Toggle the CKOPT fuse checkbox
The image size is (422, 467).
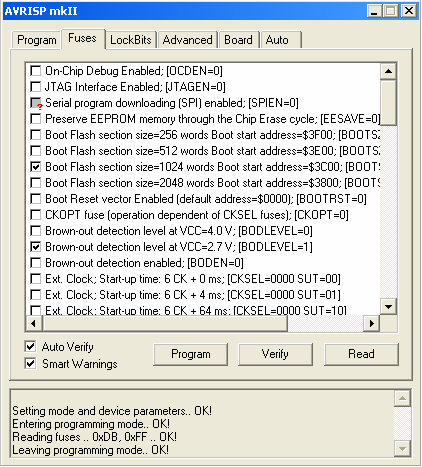(36, 215)
